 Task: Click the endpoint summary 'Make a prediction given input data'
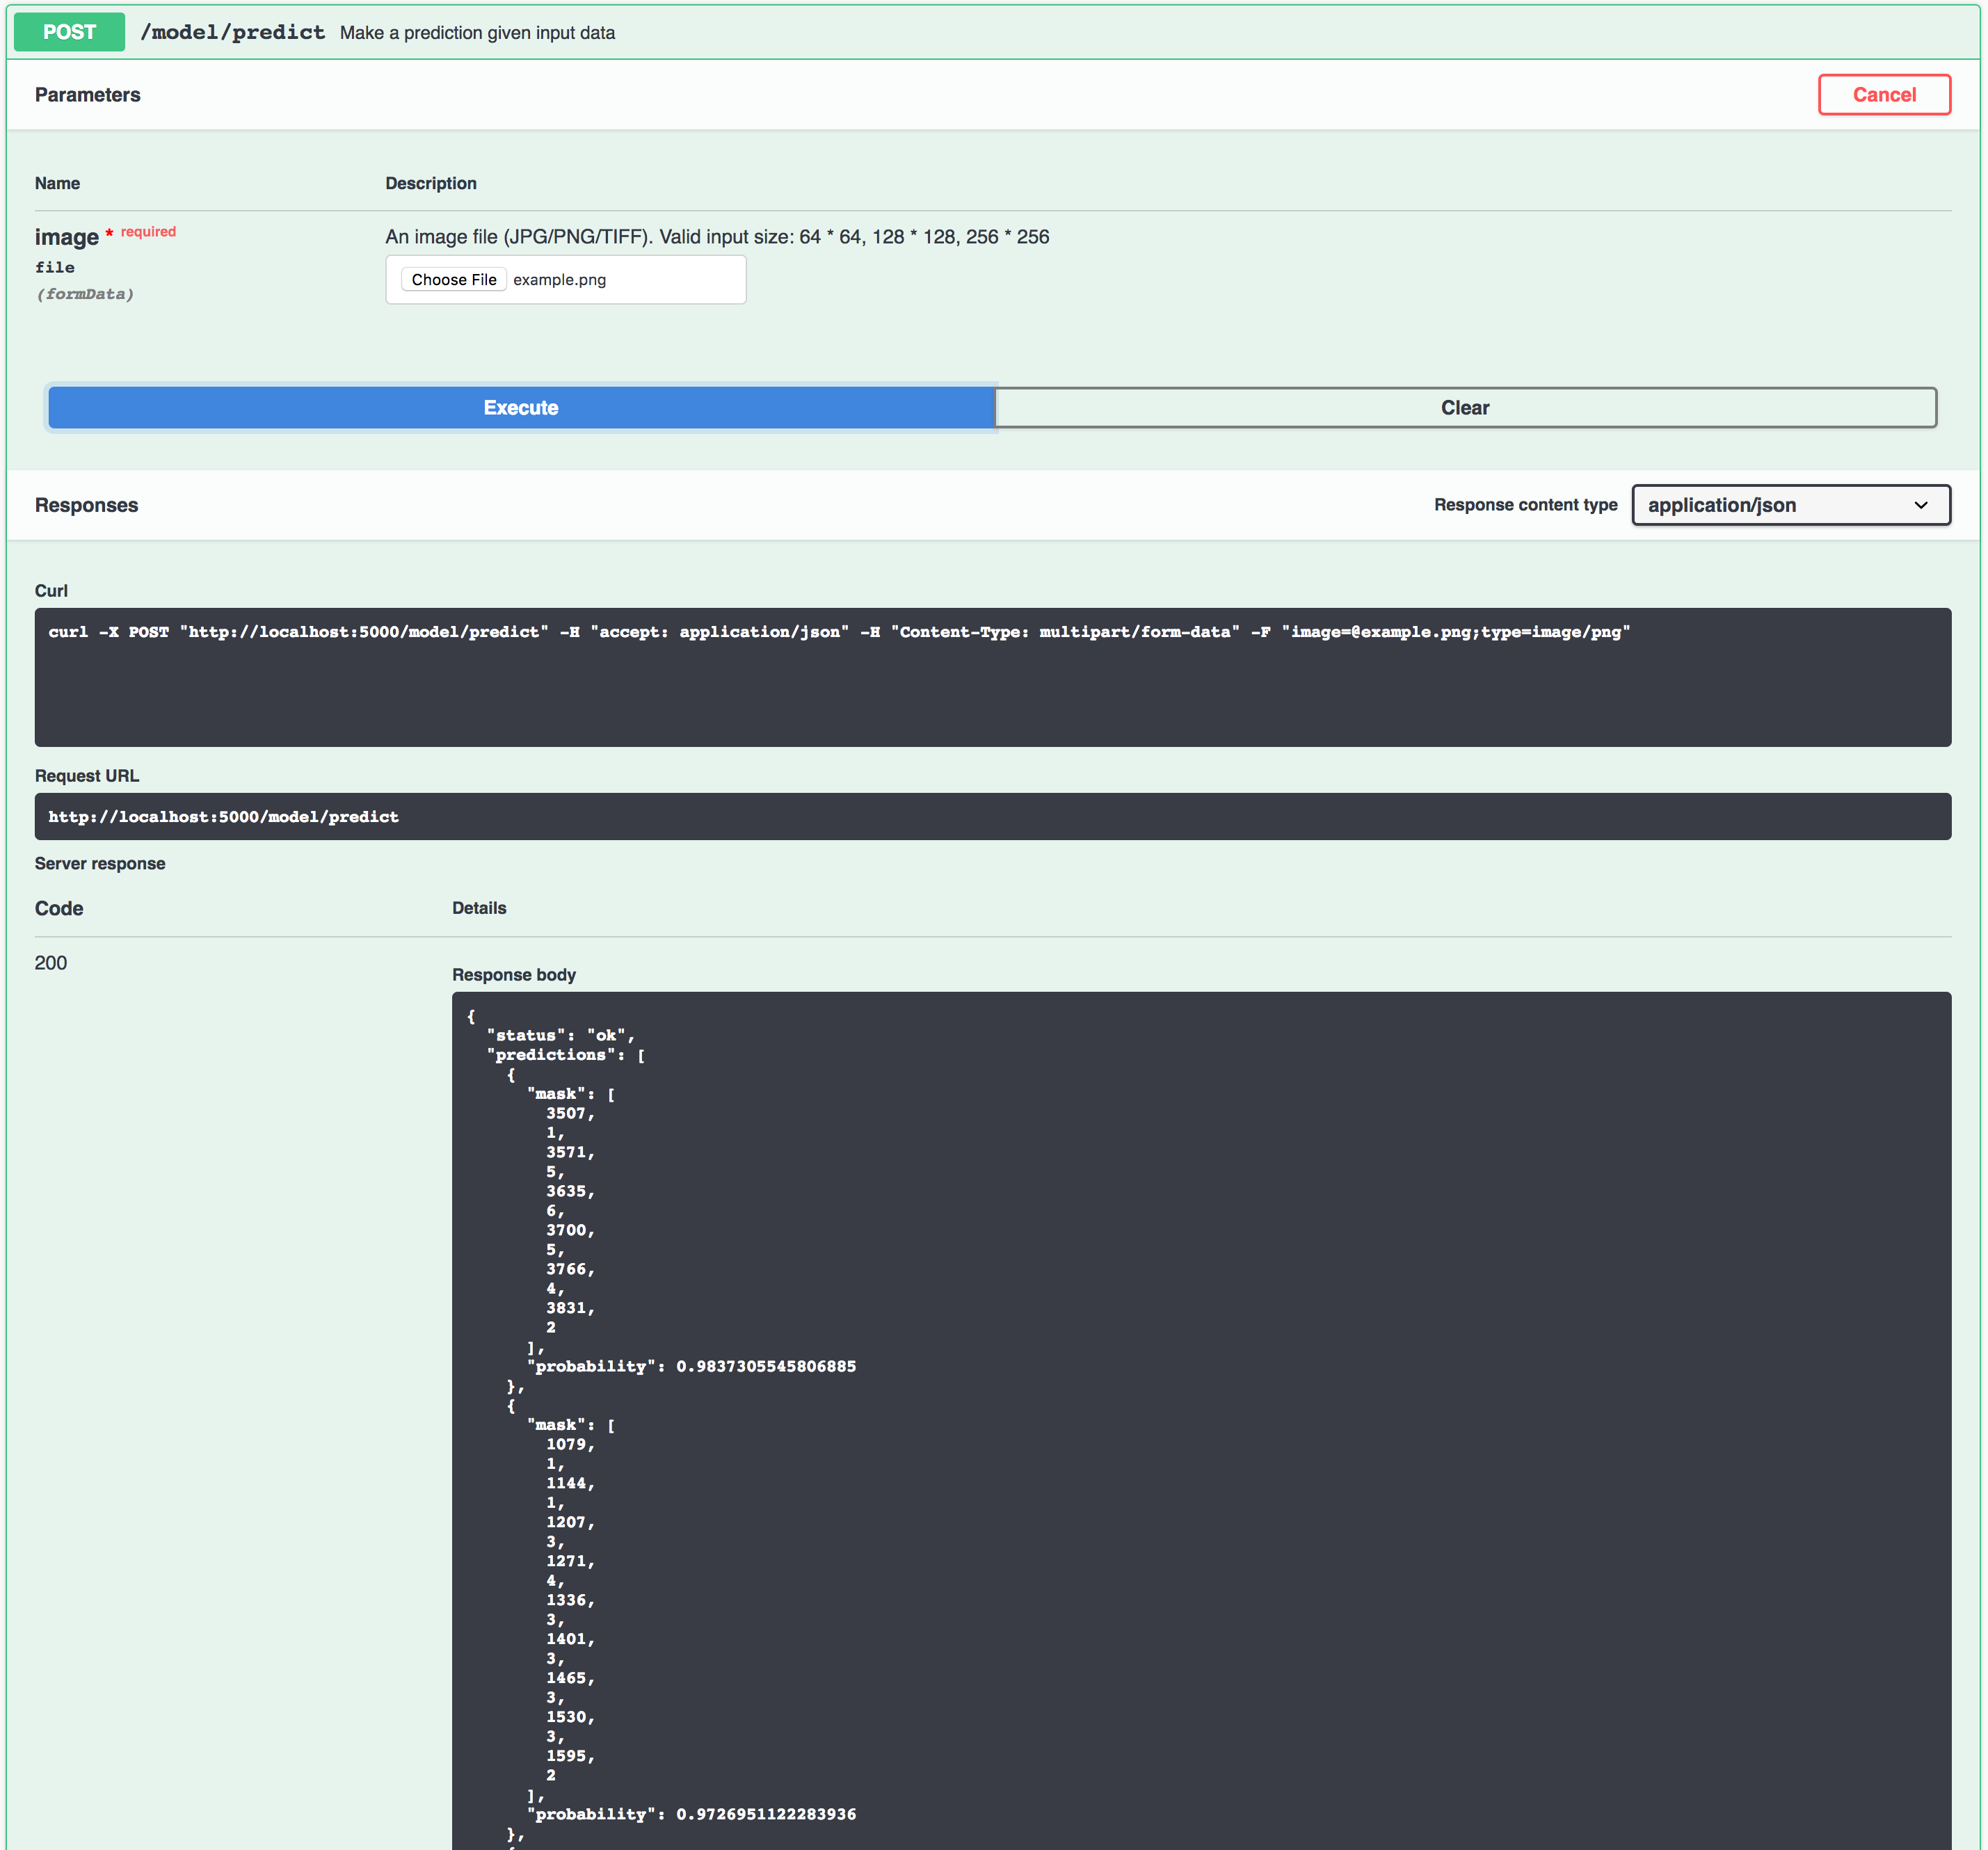477,33
